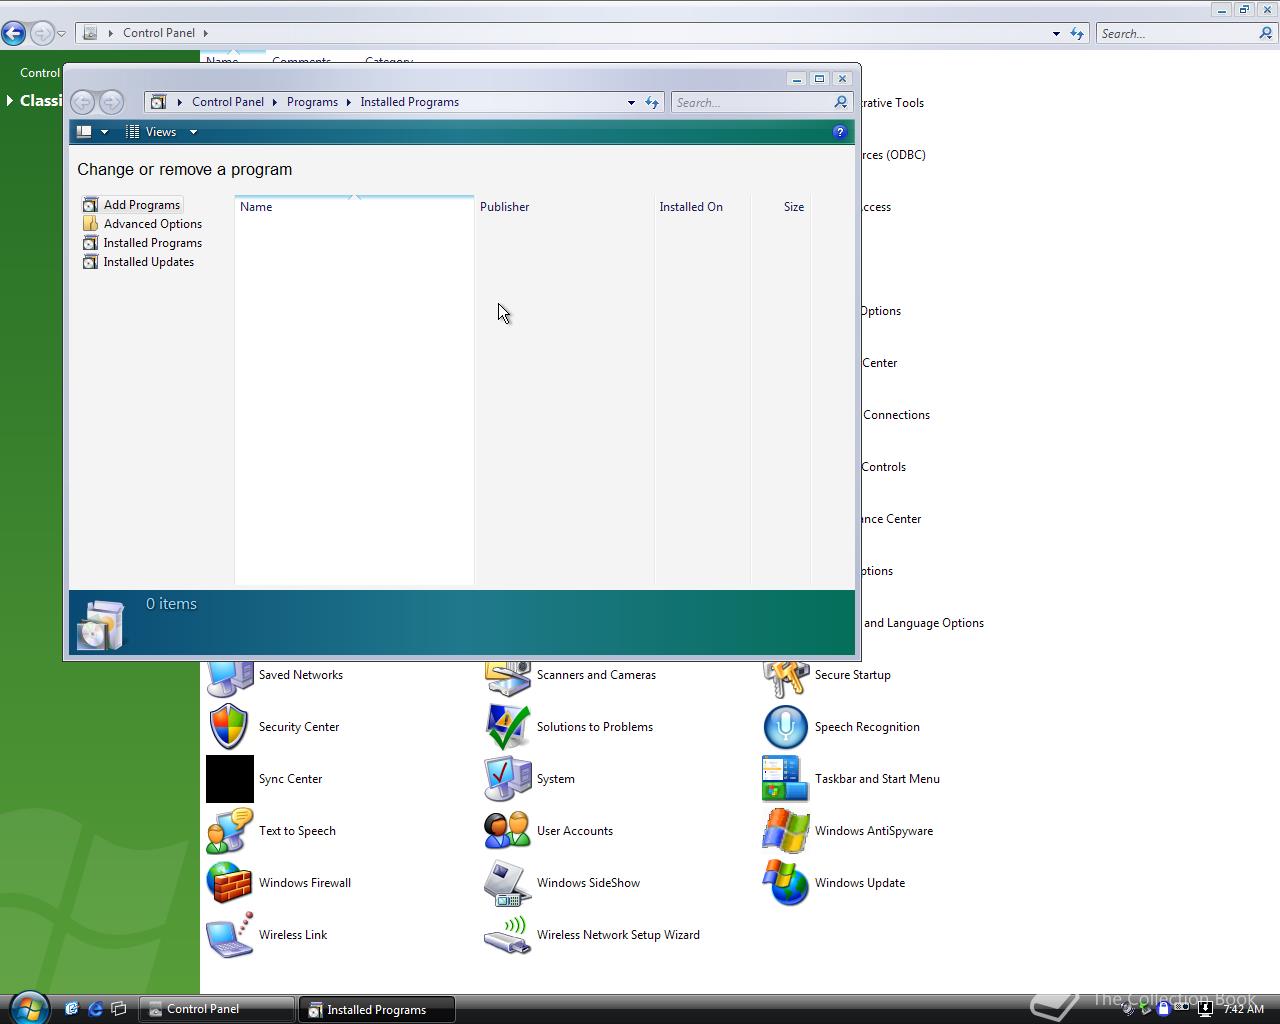Open Windows AntiSpyware flag icon
Viewport: 1280px width, 1024px height.
coord(785,831)
